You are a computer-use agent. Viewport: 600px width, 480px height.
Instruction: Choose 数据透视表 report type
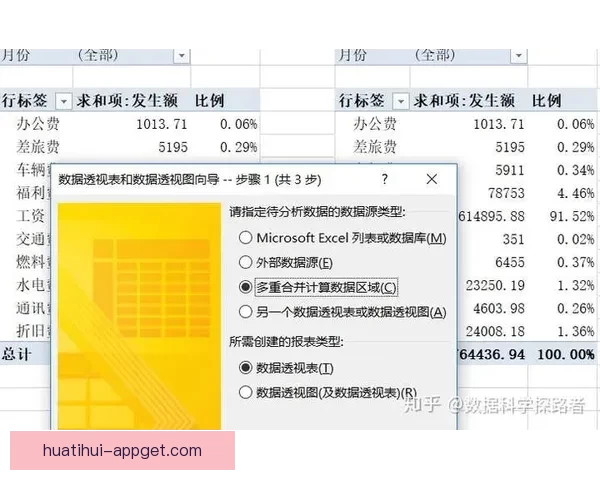tap(245, 368)
